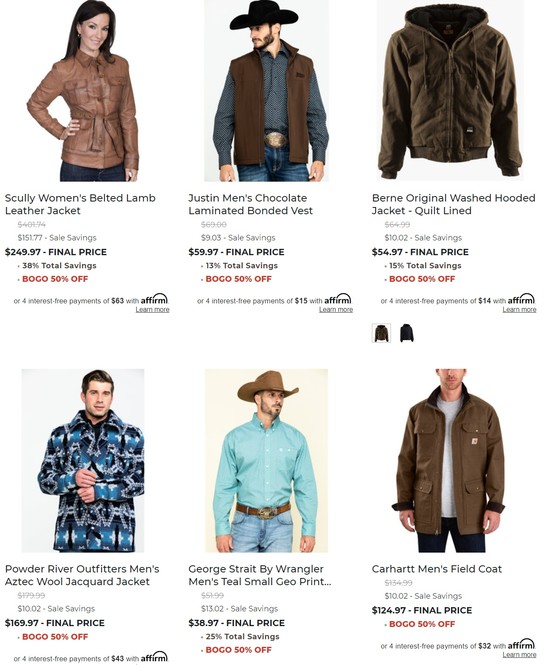The height and width of the screenshot is (665, 550).
Task: Click the Affirm logo under Scully jacket
Action: pyautogui.click(x=154, y=299)
